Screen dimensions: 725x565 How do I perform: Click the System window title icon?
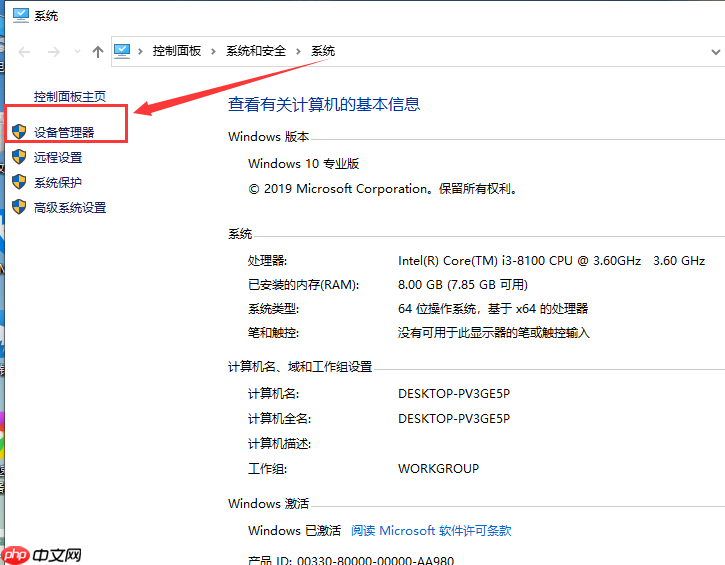[20, 15]
